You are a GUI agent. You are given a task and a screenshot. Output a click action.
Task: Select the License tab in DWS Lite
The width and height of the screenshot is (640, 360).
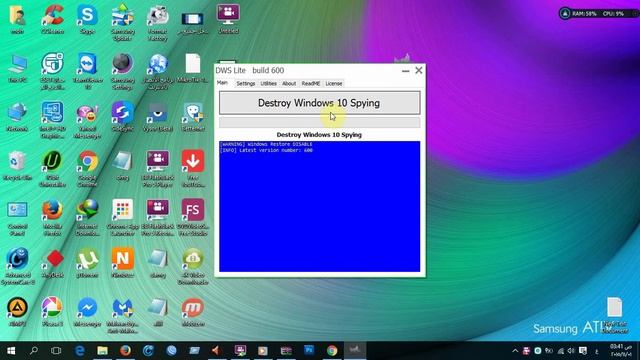click(333, 83)
